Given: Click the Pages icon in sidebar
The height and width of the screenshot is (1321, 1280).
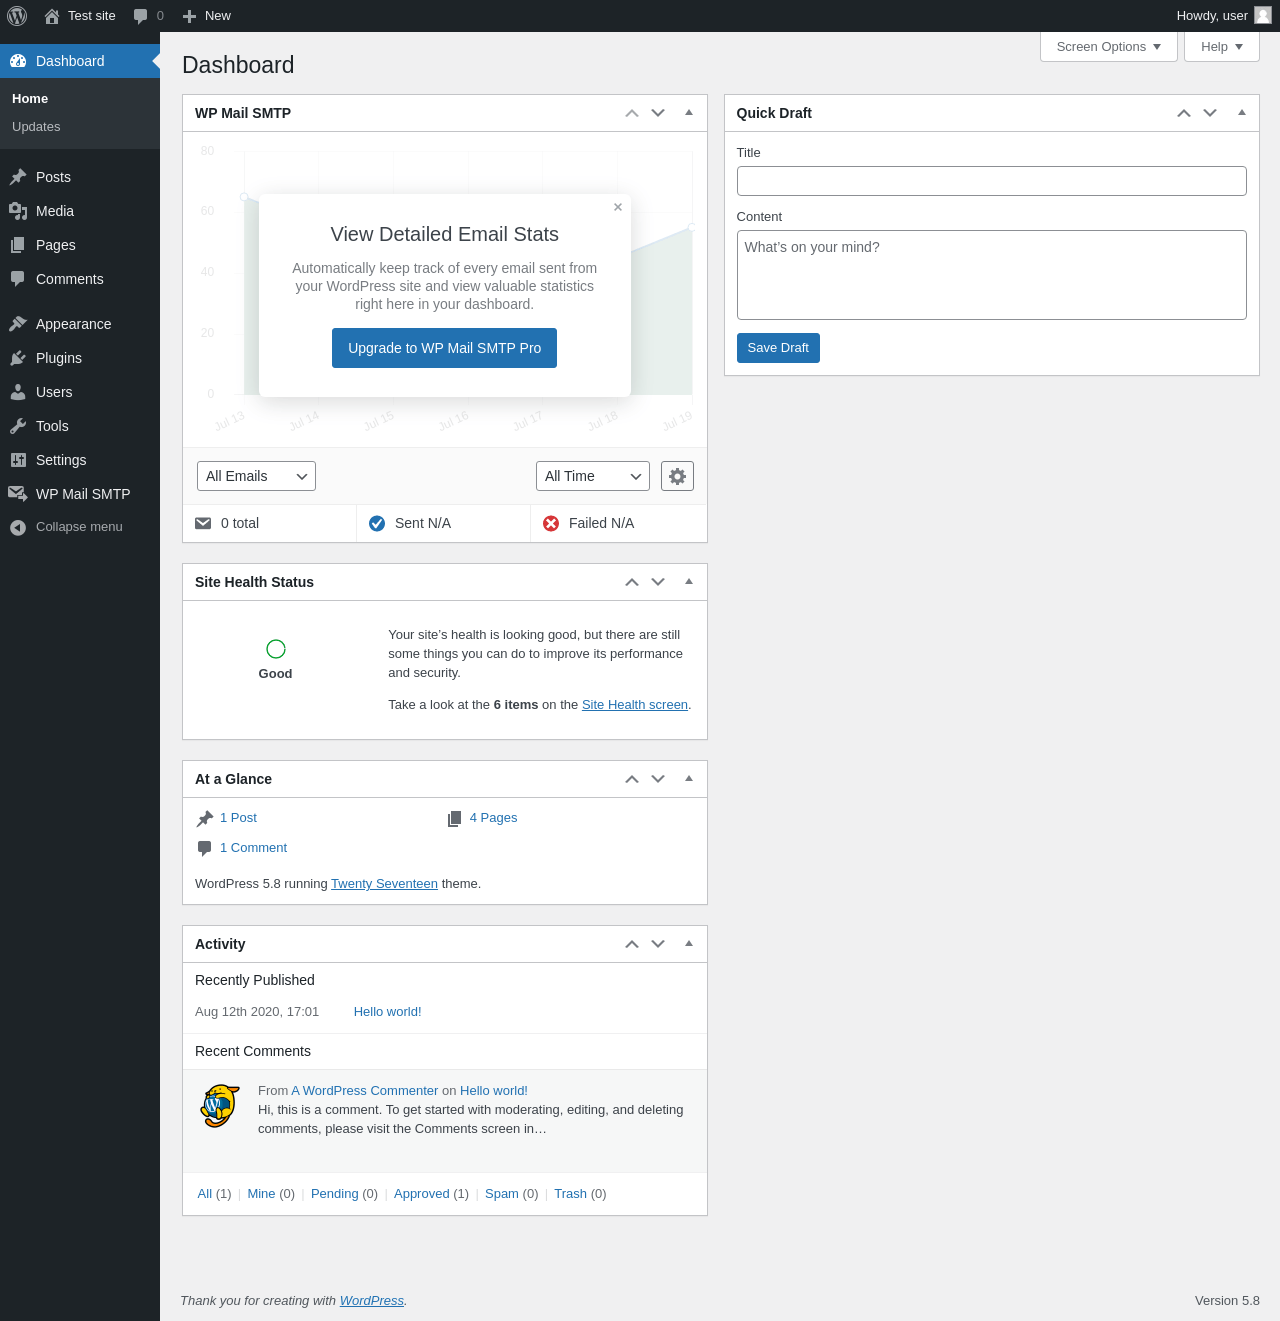Looking at the screenshot, I should (18, 245).
